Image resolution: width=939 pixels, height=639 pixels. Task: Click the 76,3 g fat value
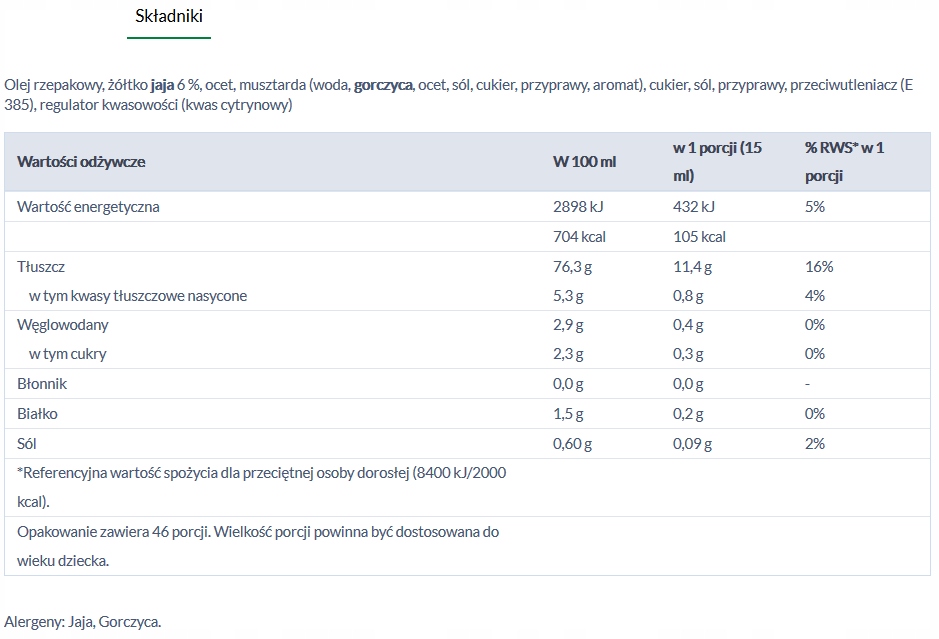[x=573, y=267]
